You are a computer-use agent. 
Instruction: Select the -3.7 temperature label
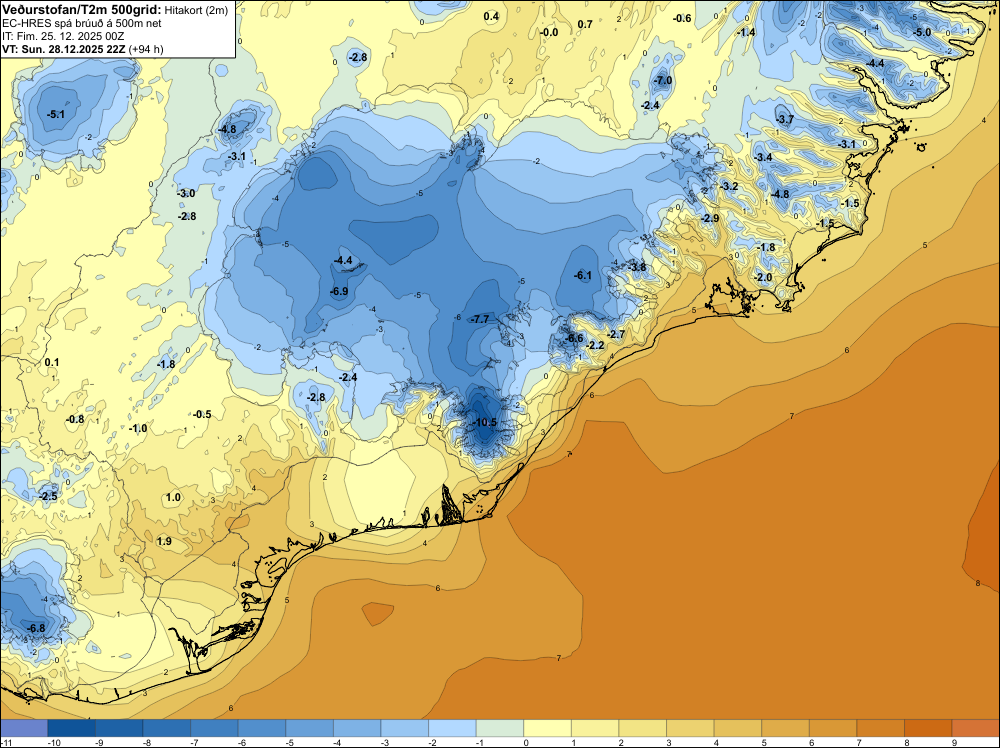click(x=784, y=119)
